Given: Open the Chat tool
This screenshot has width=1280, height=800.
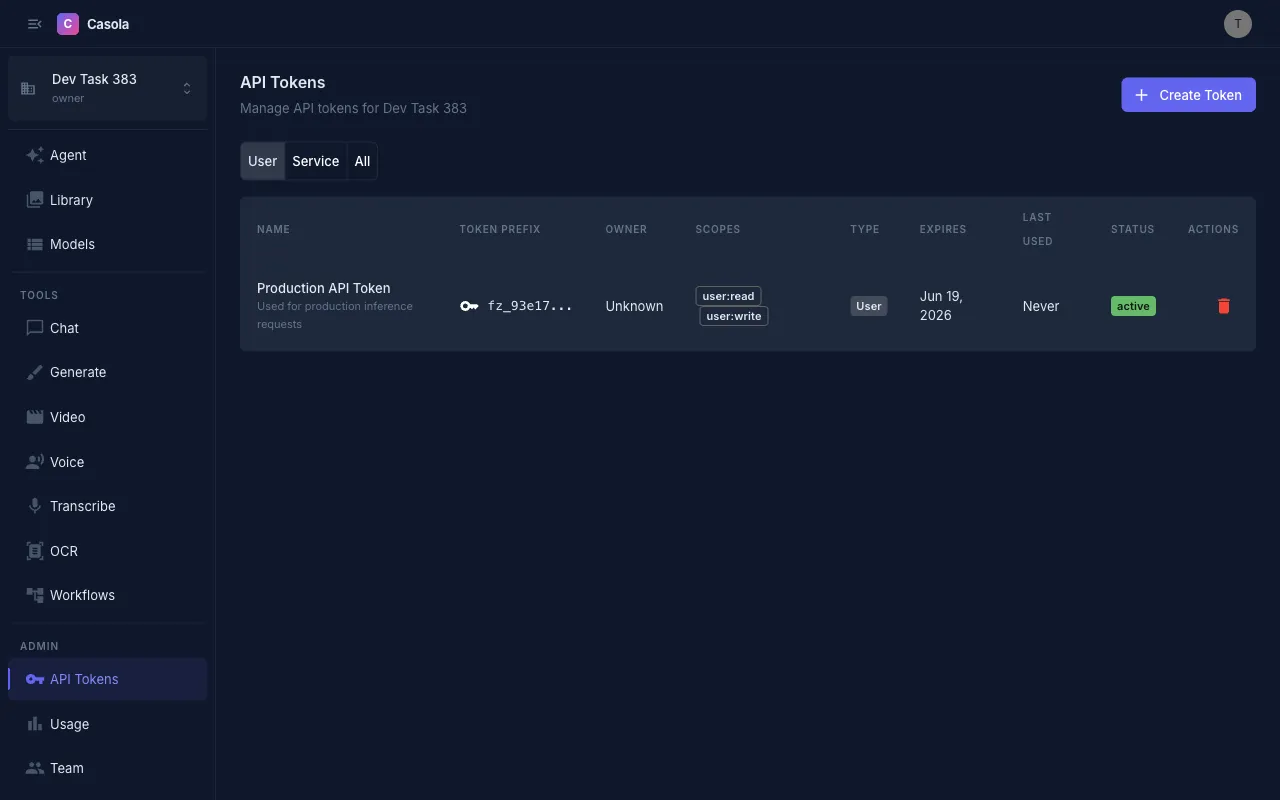Looking at the screenshot, I should click(x=63, y=327).
